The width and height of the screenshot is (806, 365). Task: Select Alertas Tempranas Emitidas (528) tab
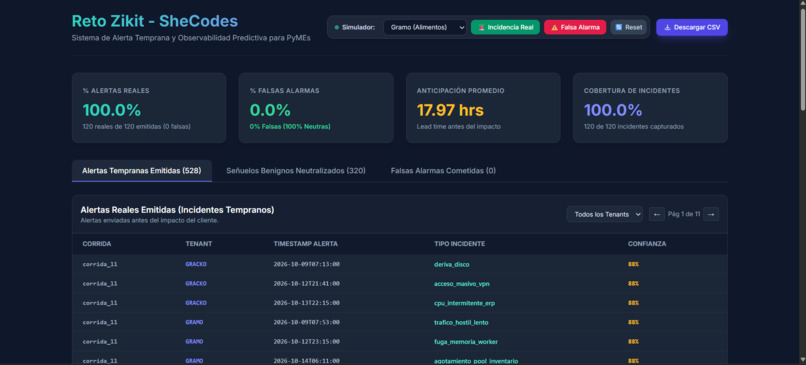(141, 171)
